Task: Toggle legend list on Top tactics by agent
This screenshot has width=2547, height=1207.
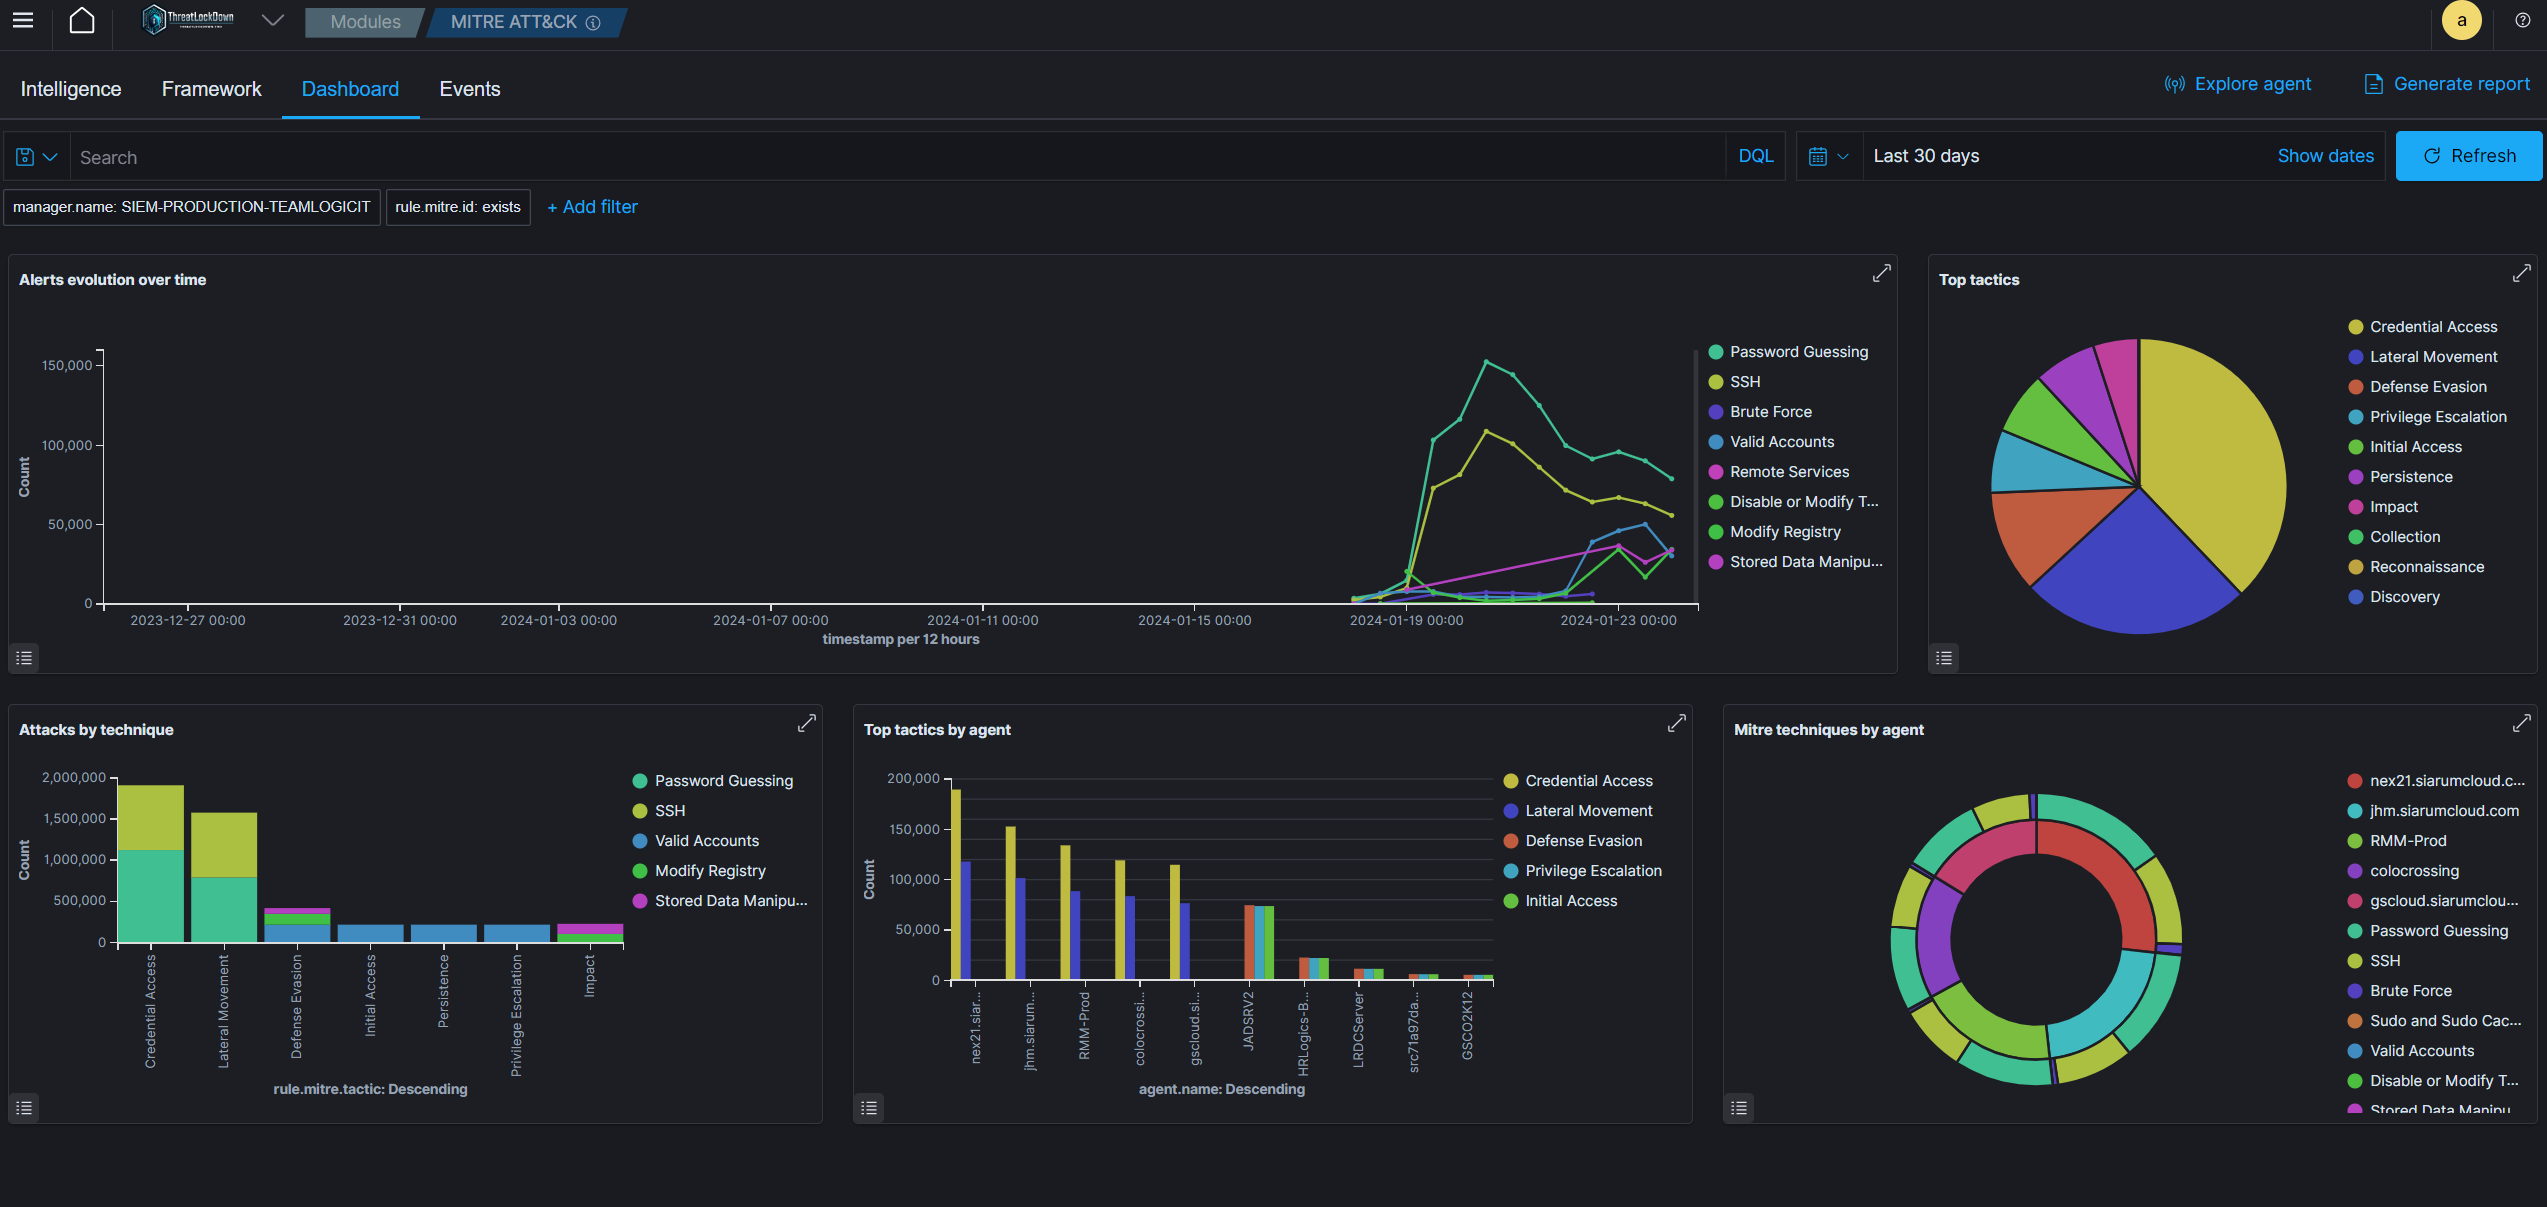Action: [870, 1107]
